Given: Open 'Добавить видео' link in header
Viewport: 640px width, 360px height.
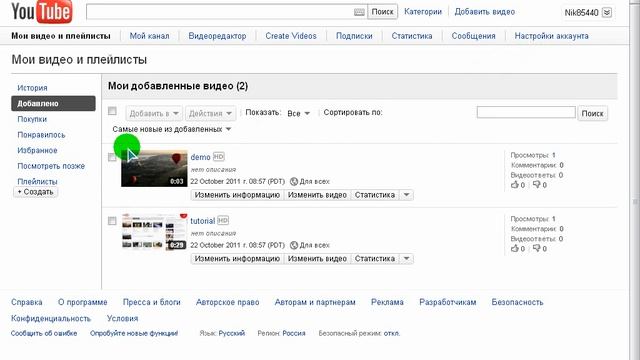Looking at the screenshot, I should (x=484, y=12).
